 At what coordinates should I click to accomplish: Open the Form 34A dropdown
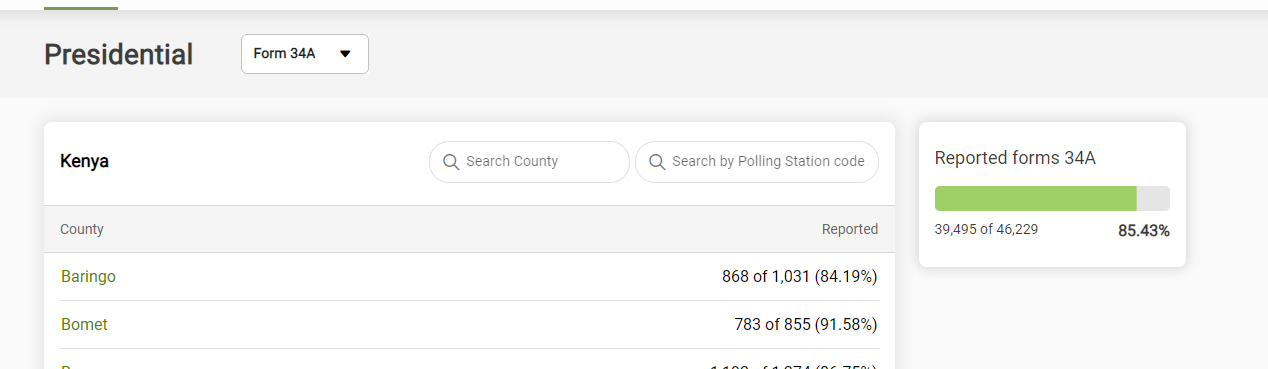(x=305, y=54)
